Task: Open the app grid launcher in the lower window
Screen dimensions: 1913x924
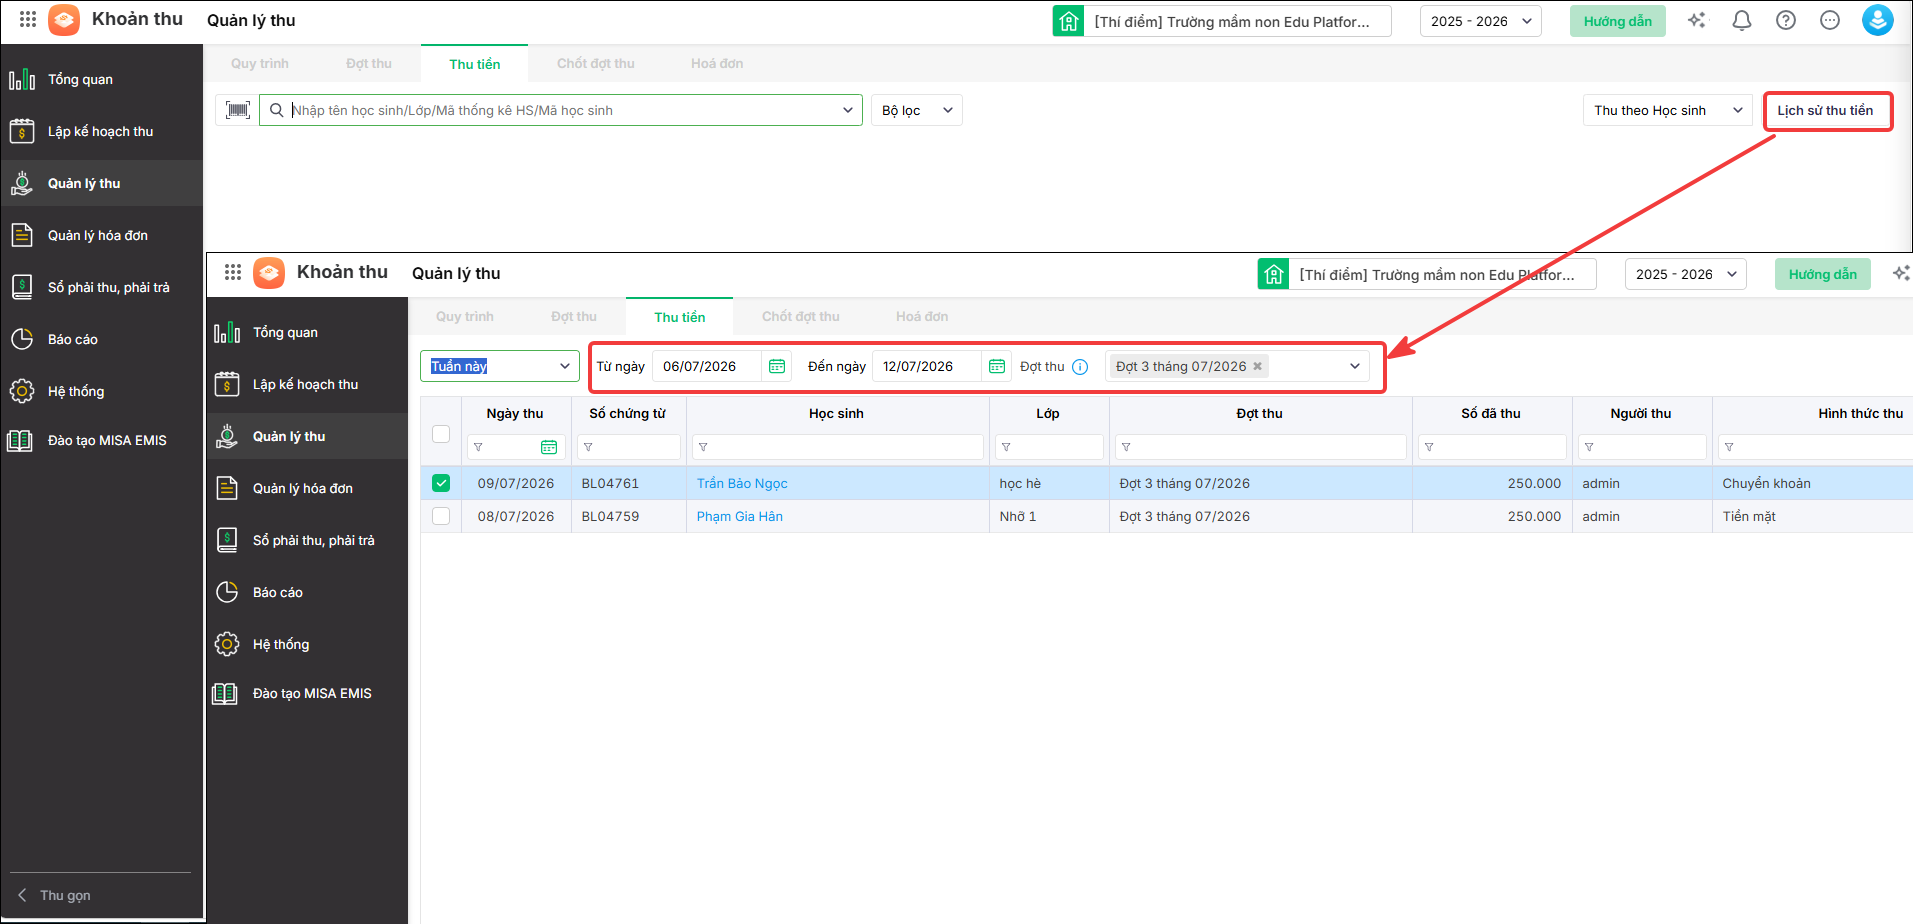Action: [x=233, y=272]
